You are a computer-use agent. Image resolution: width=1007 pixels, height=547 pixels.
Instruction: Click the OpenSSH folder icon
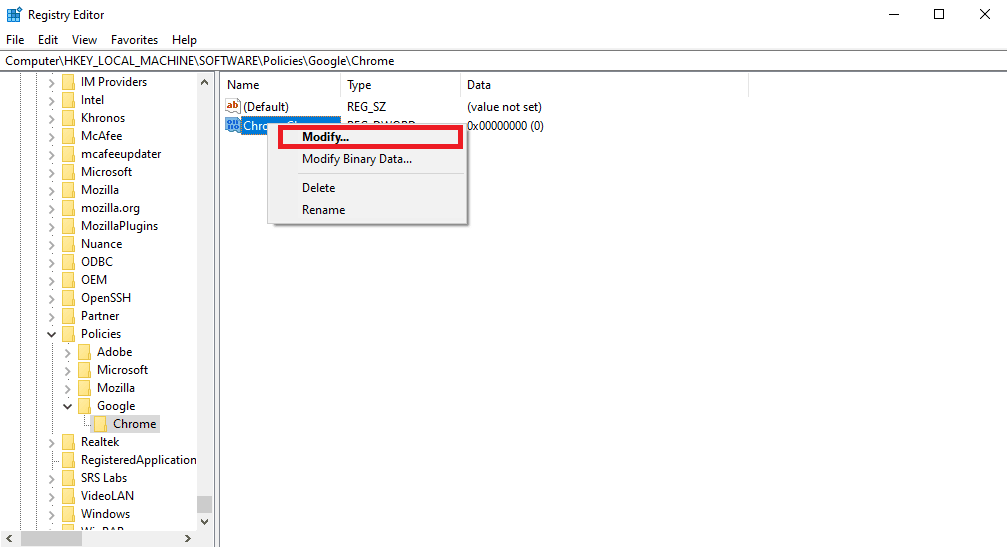(69, 298)
